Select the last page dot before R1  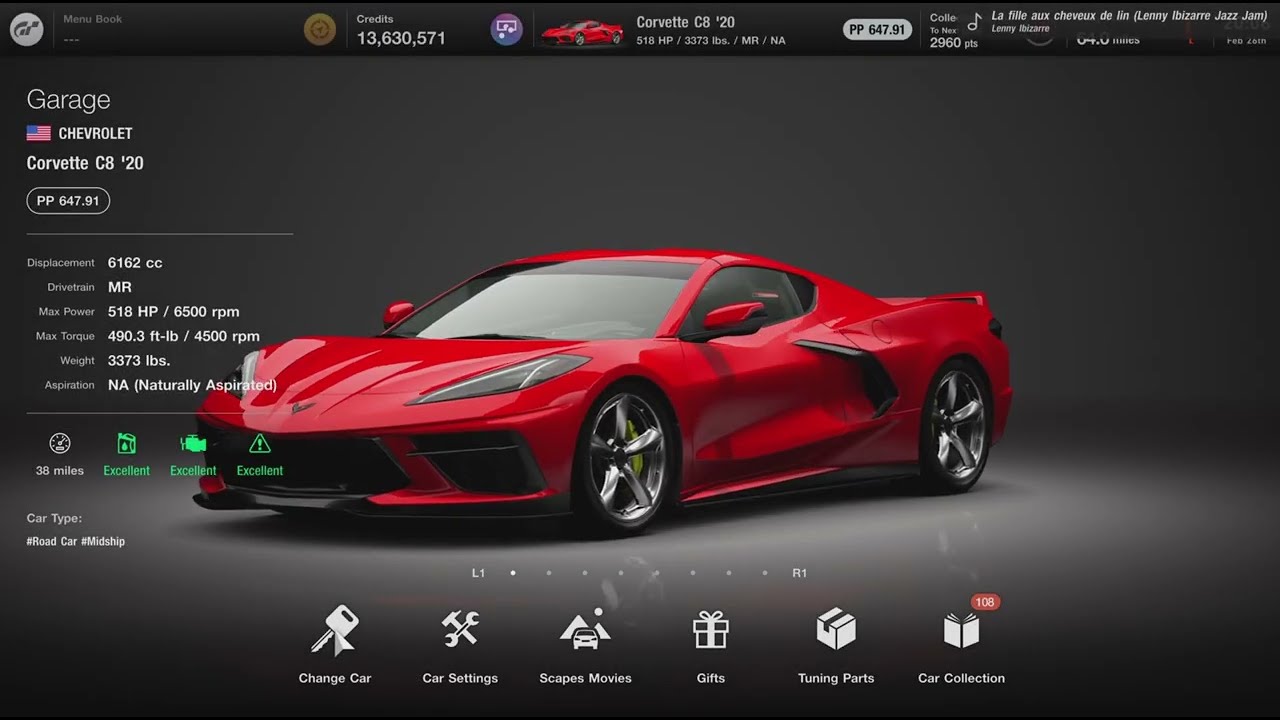pyautogui.click(x=765, y=573)
